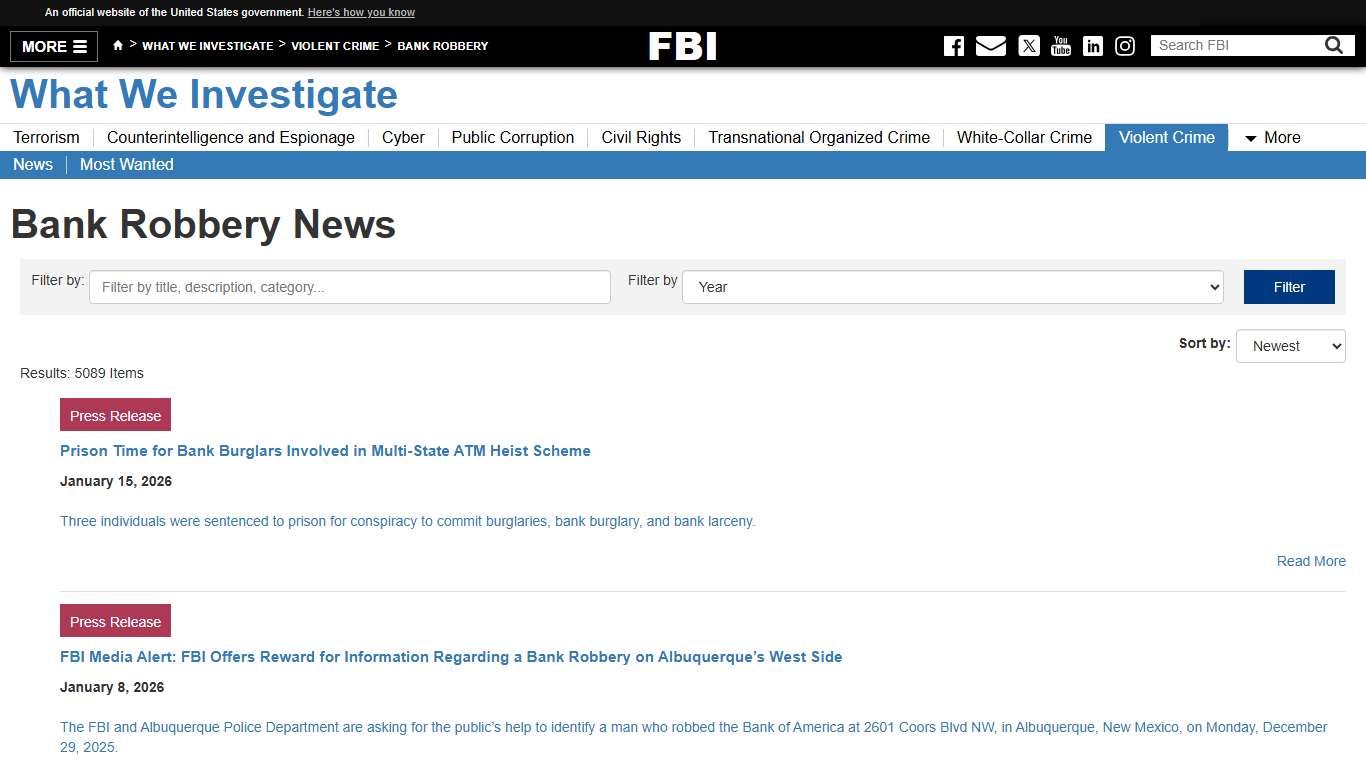The height and width of the screenshot is (768, 1366).
Task: Open the Most Wanted menu item
Action: pos(126,164)
